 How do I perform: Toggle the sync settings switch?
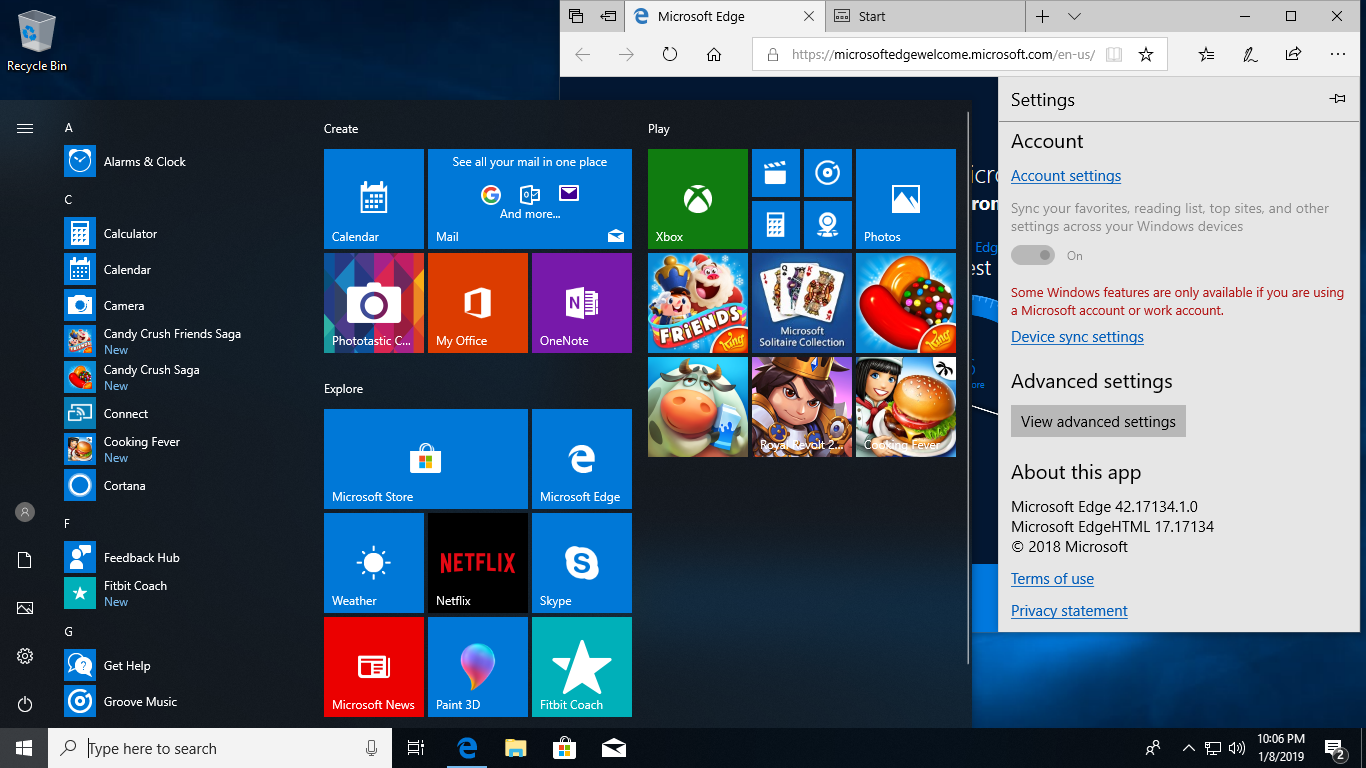[x=1033, y=255]
